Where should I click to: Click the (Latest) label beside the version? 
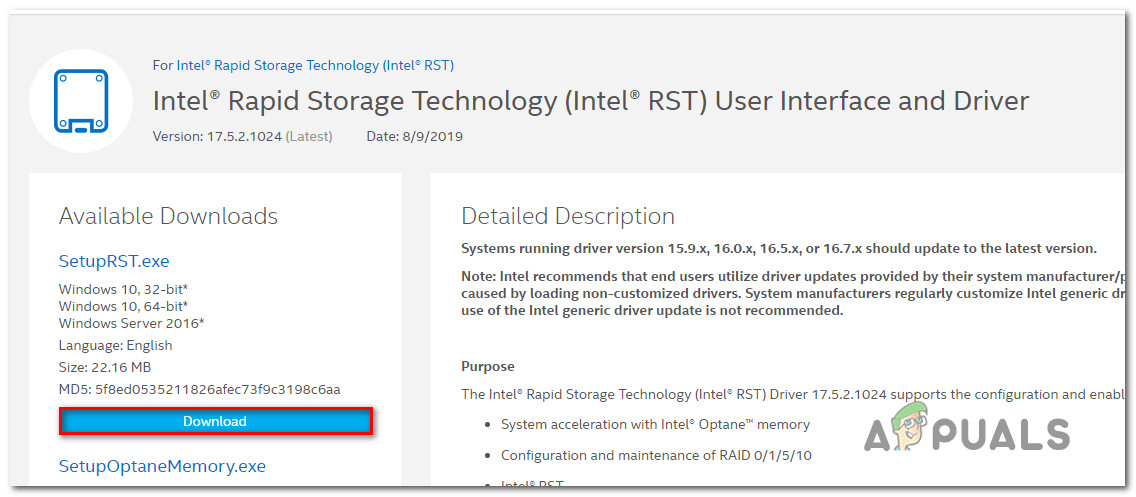pyautogui.click(x=309, y=136)
